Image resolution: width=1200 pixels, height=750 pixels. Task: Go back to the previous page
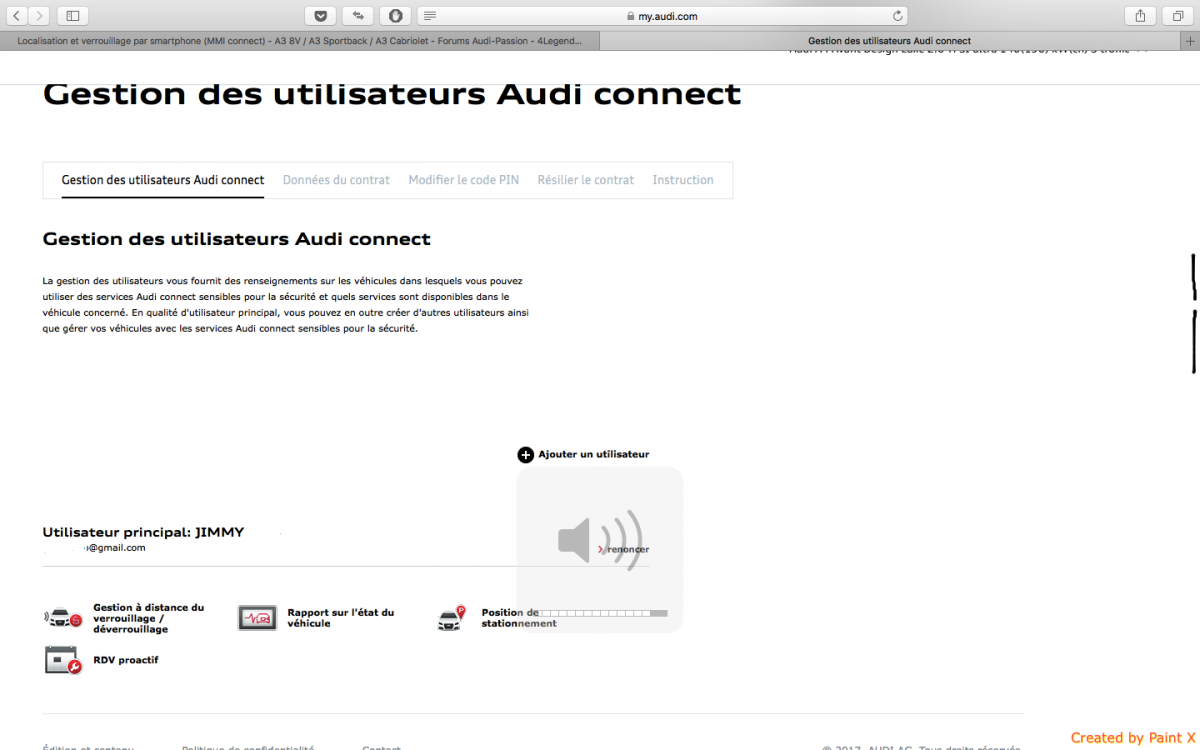[17, 15]
